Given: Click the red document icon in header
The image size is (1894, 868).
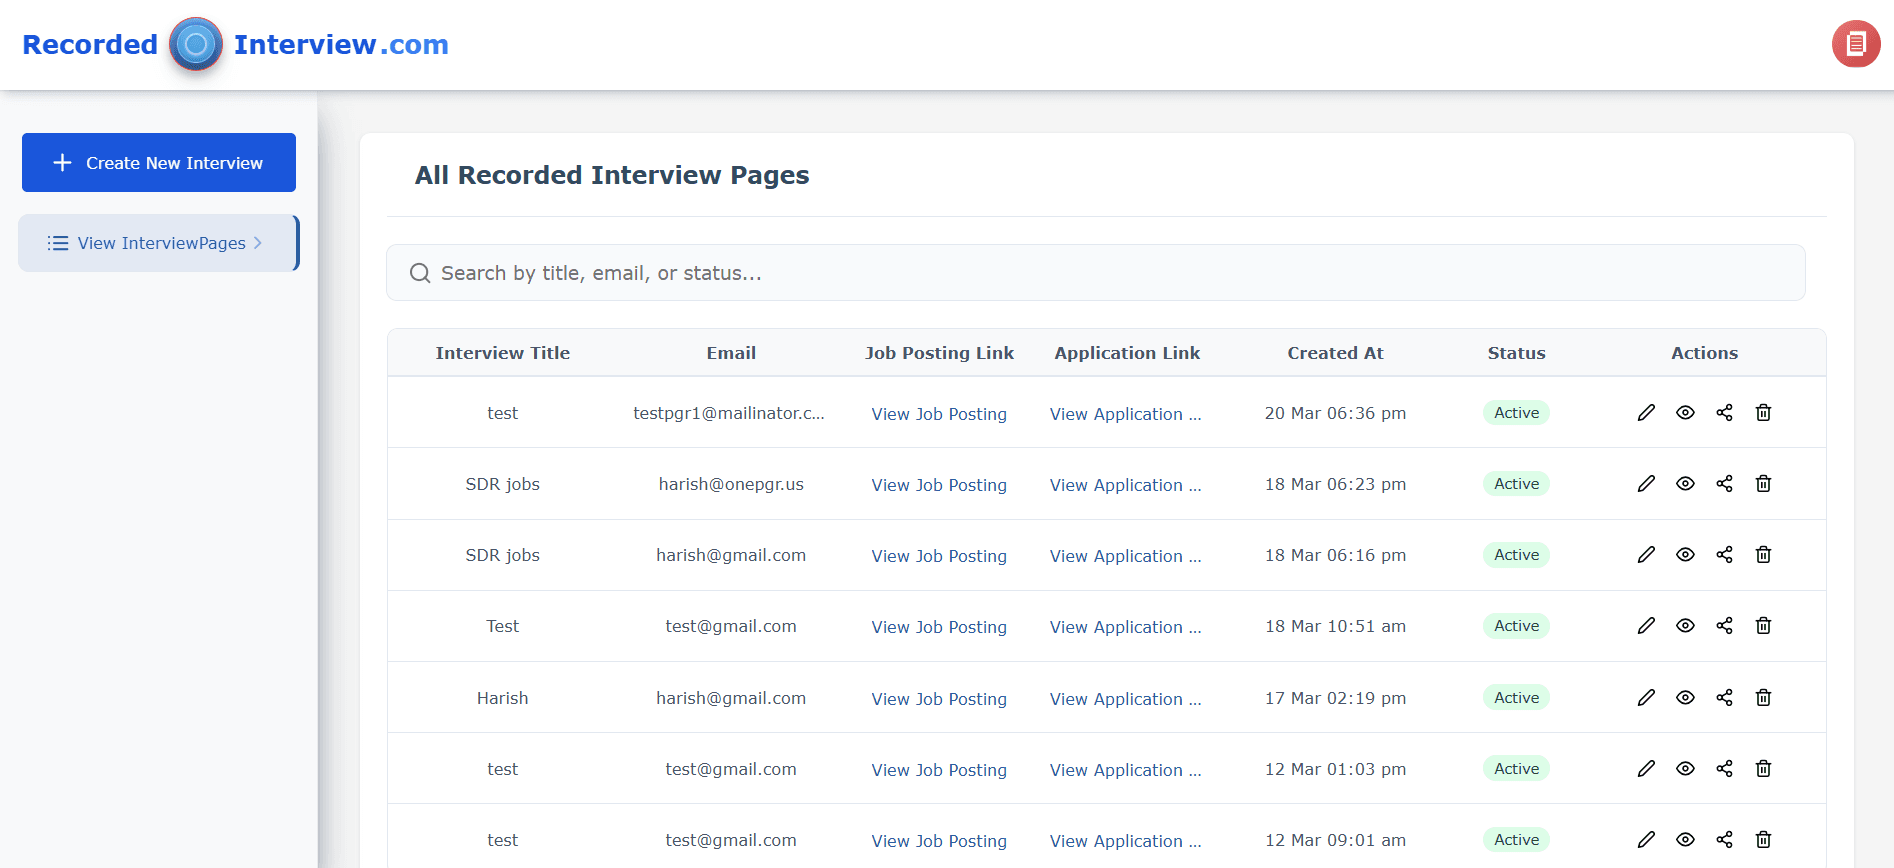Looking at the screenshot, I should (1856, 44).
